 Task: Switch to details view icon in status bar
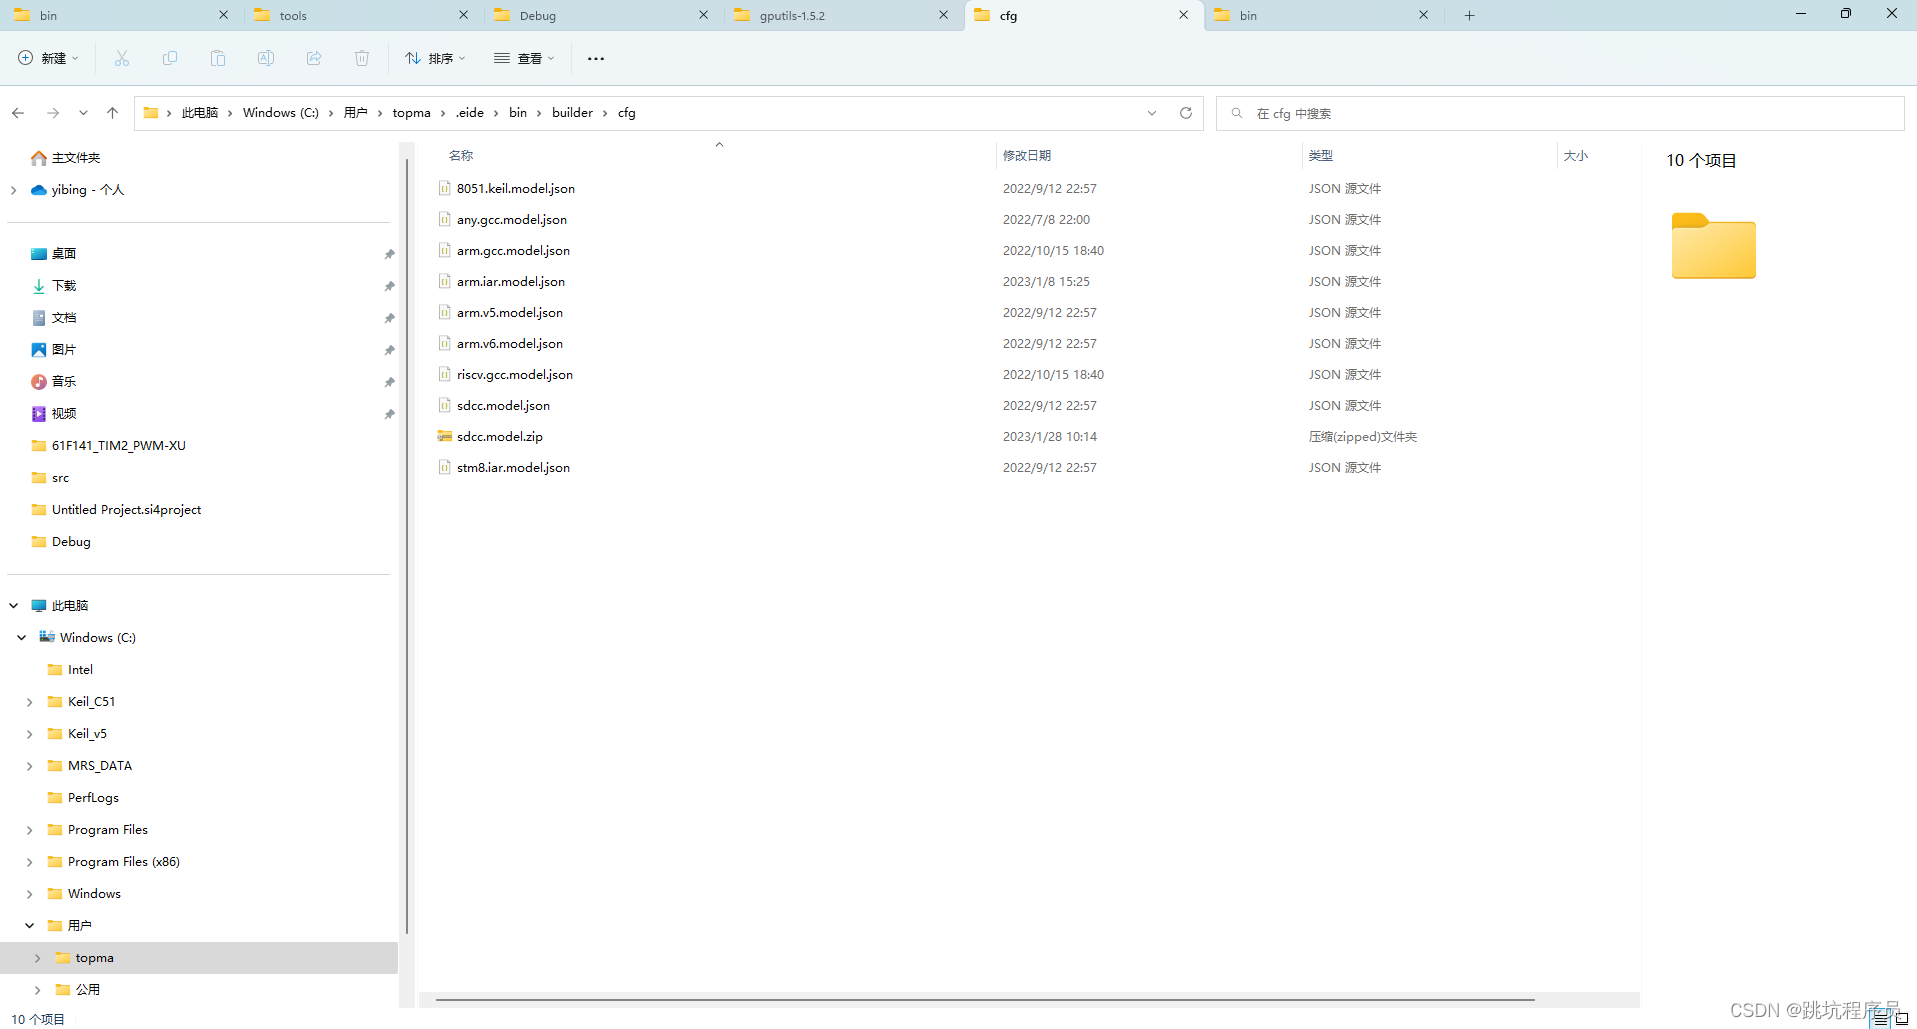[1881, 1019]
